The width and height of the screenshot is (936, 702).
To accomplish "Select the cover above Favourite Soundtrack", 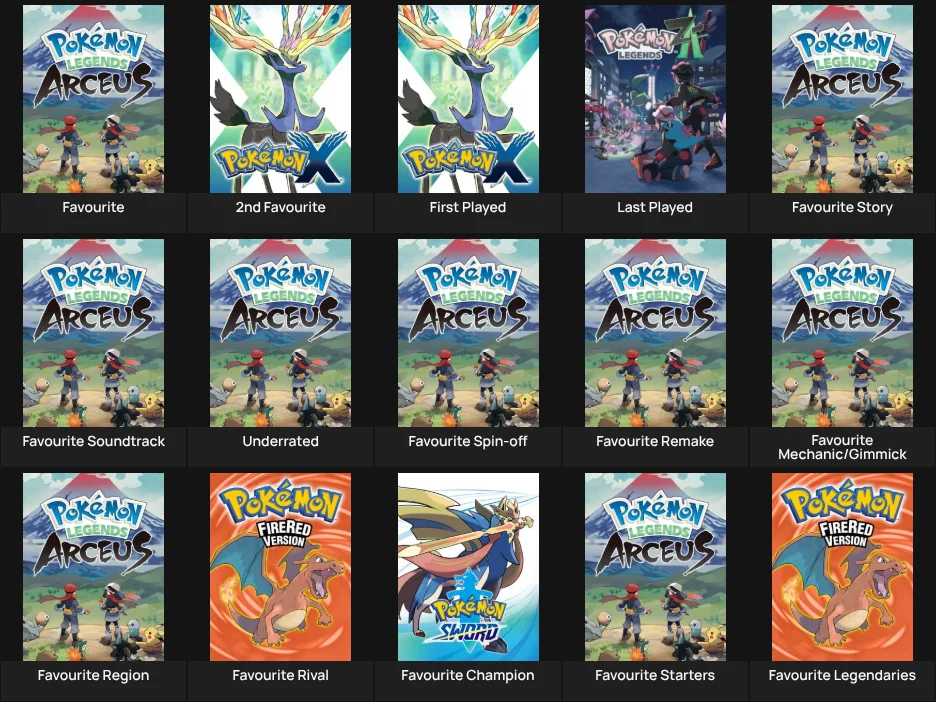I will click(x=93, y=333).
